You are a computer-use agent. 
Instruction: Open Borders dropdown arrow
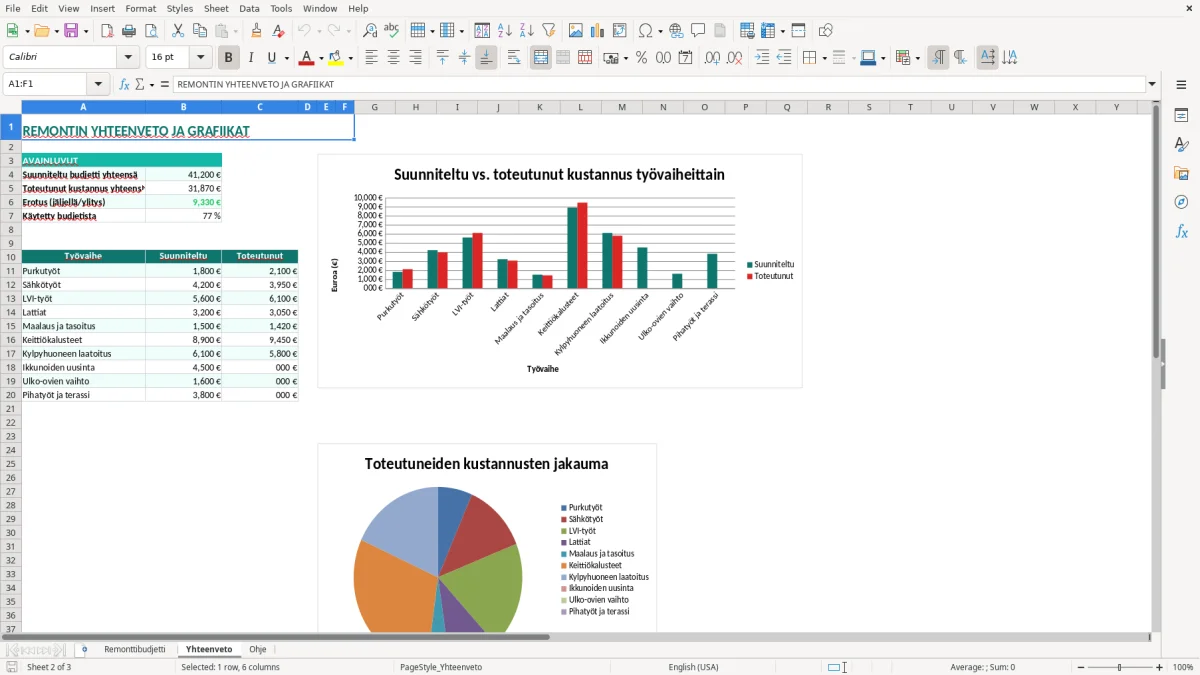pyautogui.click(x=824, y=58)
